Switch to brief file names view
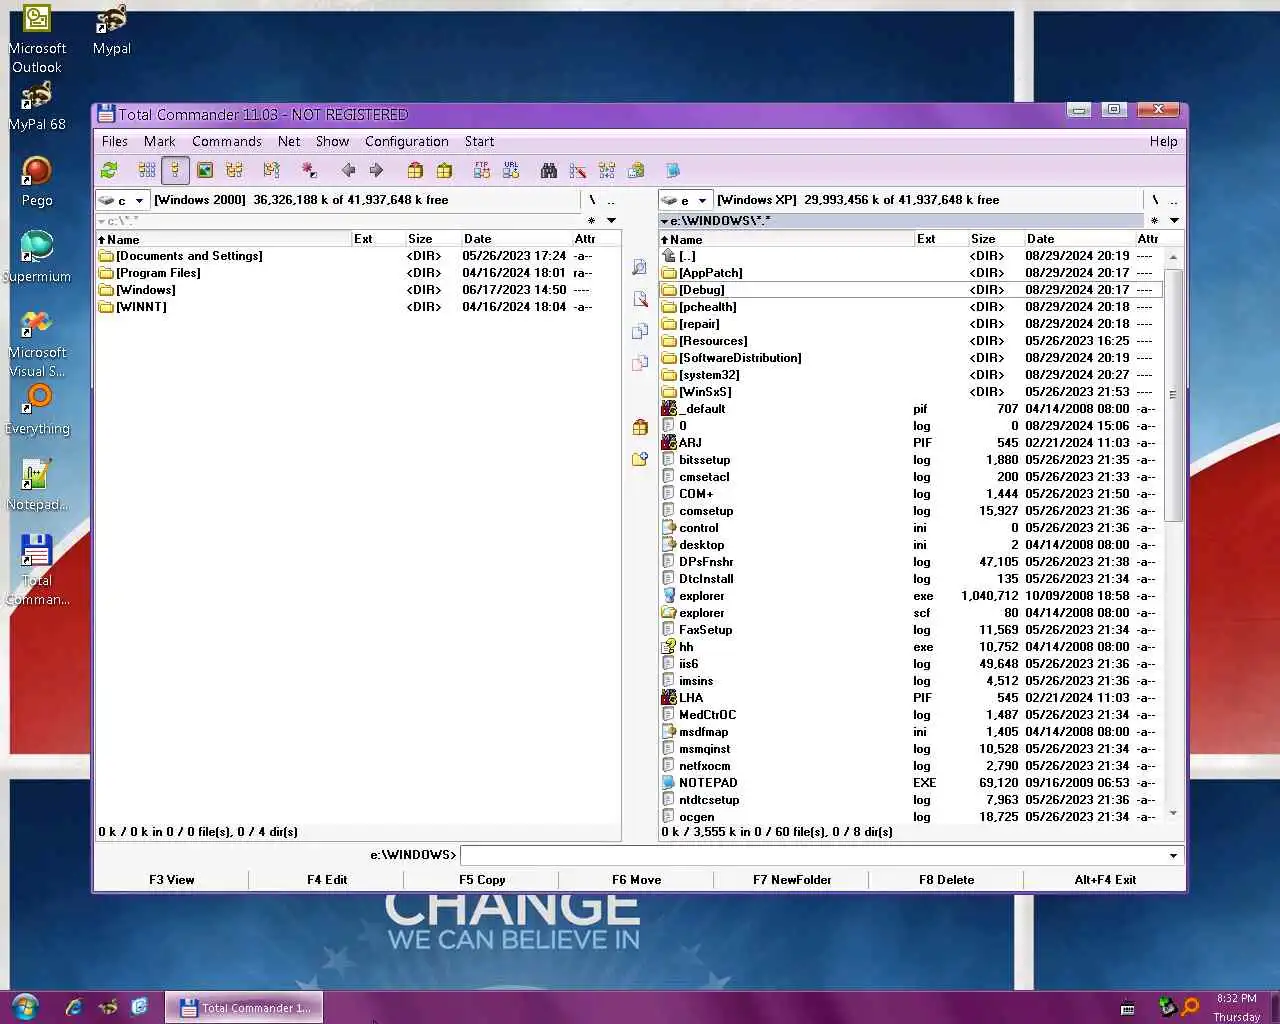Image resolution: width=1280 pixels, height=1024 pixels. pyautogui.click(x=147, y=170)
